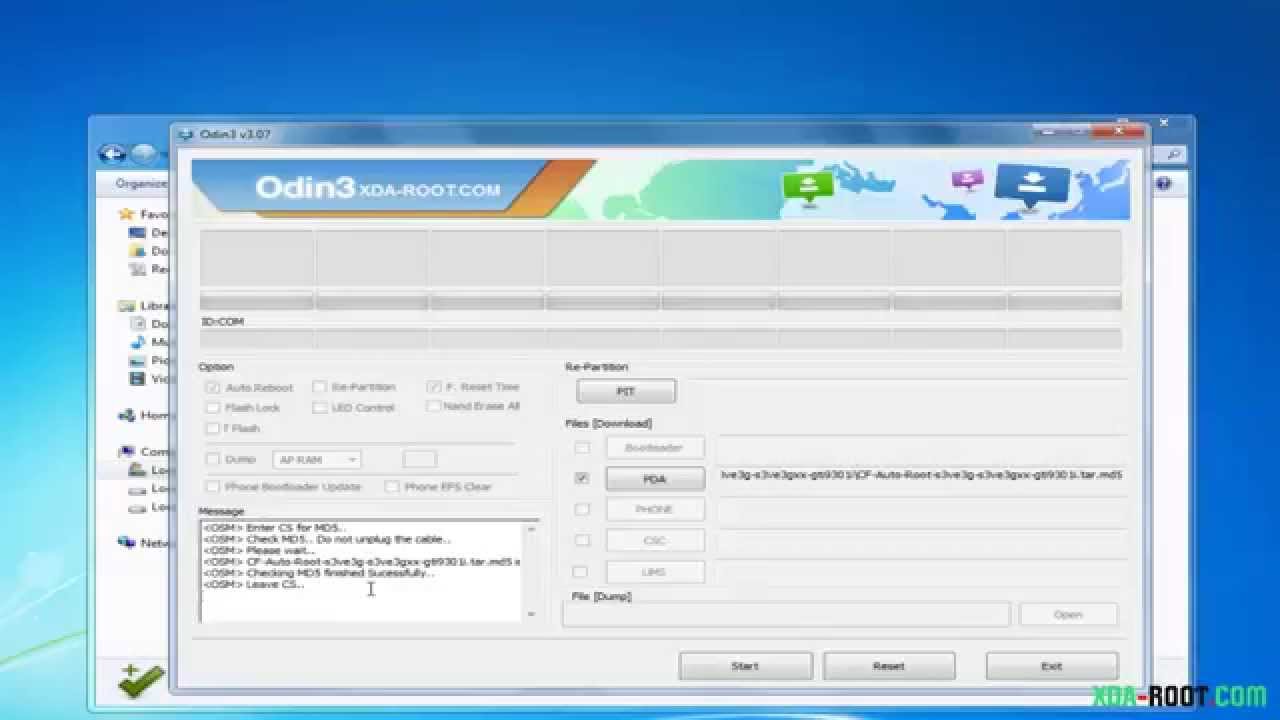Click the Open button for File Dump
Image resolution: width=1280 pixels, height=720 pixels.
click(x=1068, y=614)
